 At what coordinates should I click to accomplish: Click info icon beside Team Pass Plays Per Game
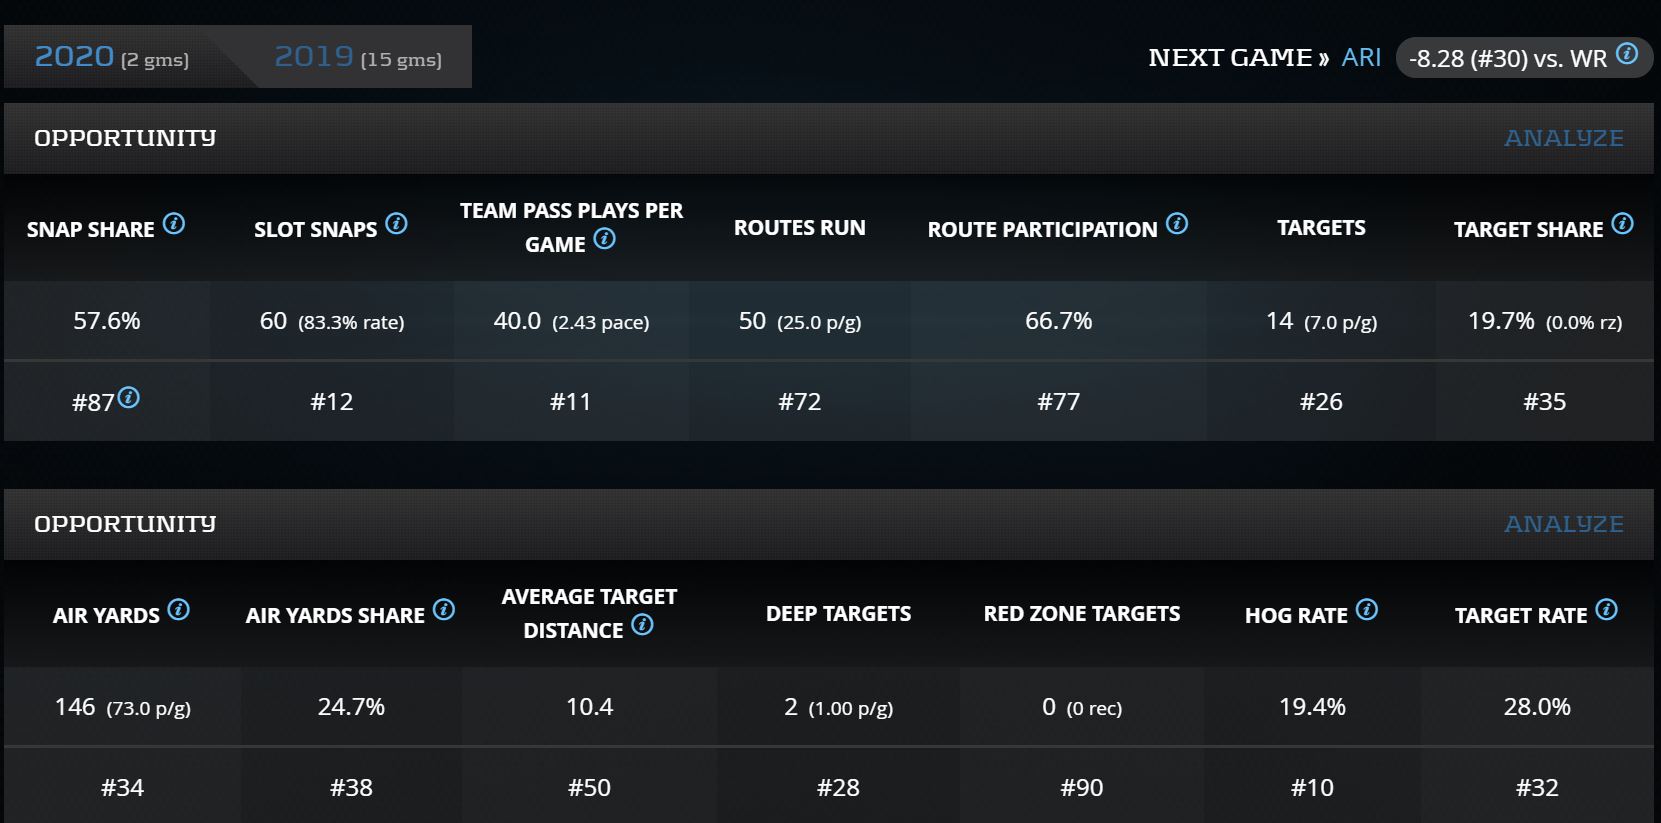604,239
